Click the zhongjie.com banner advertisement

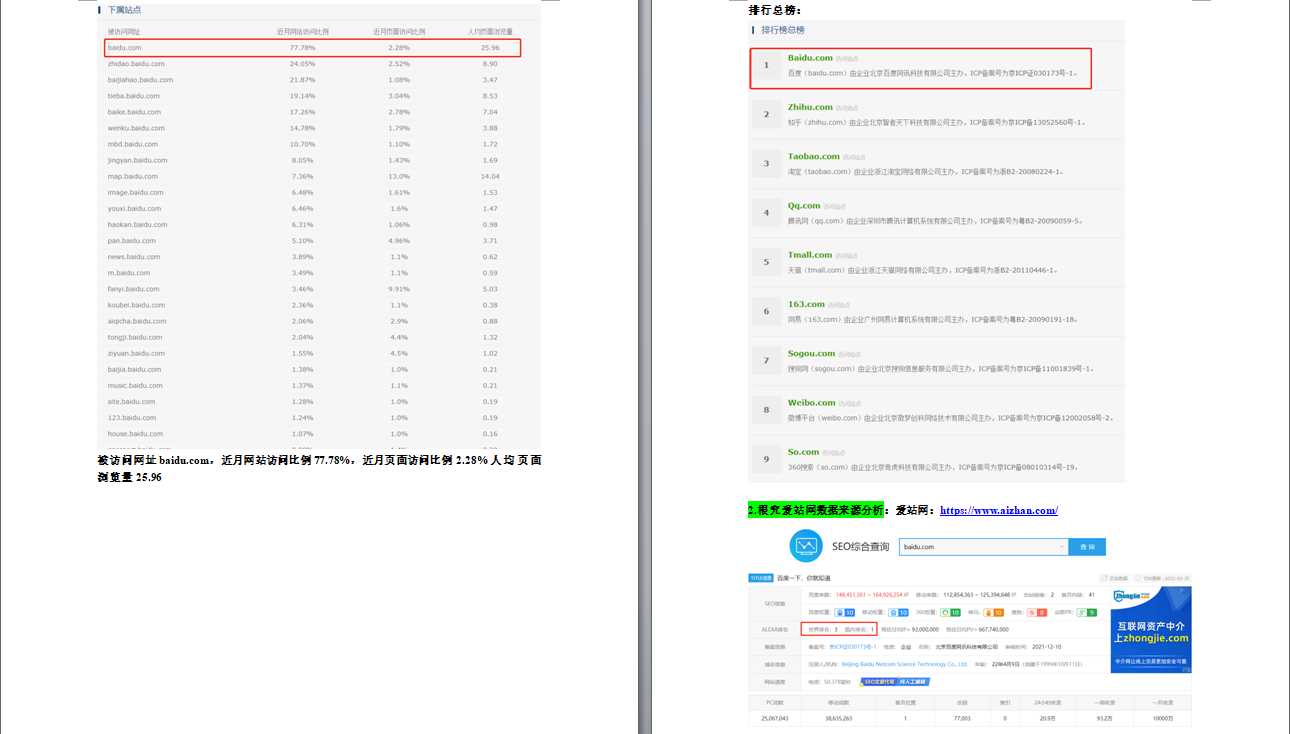click(1151, 630)
